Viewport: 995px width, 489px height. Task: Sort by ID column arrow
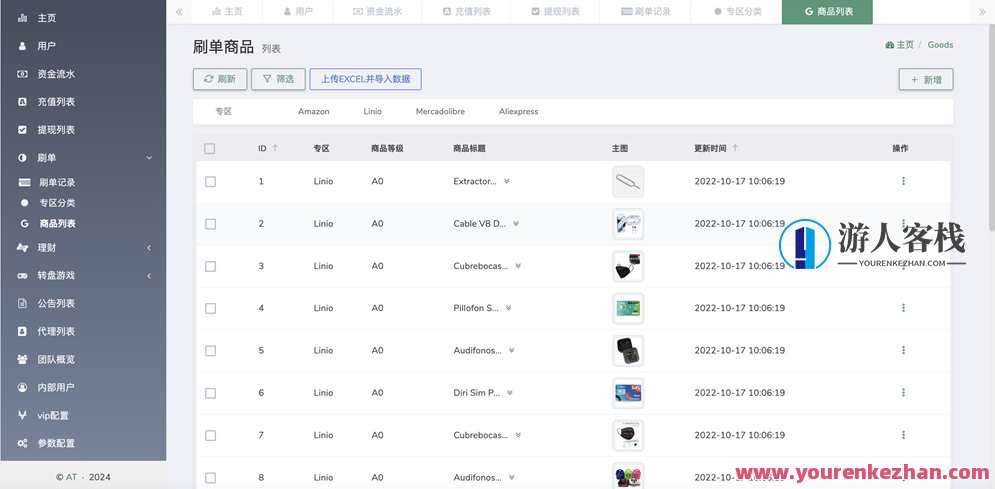pos(275,148)
